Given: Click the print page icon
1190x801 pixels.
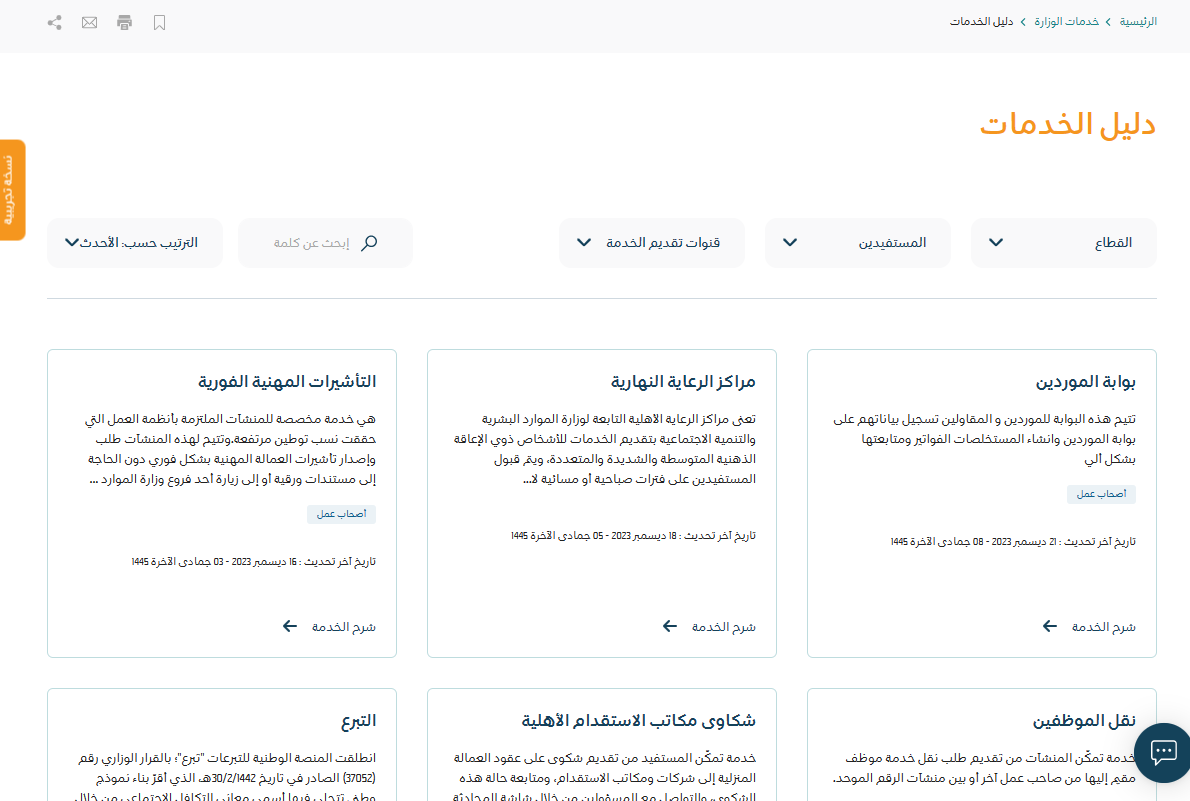Looking at the screenshot, I should tap(124, 22).
